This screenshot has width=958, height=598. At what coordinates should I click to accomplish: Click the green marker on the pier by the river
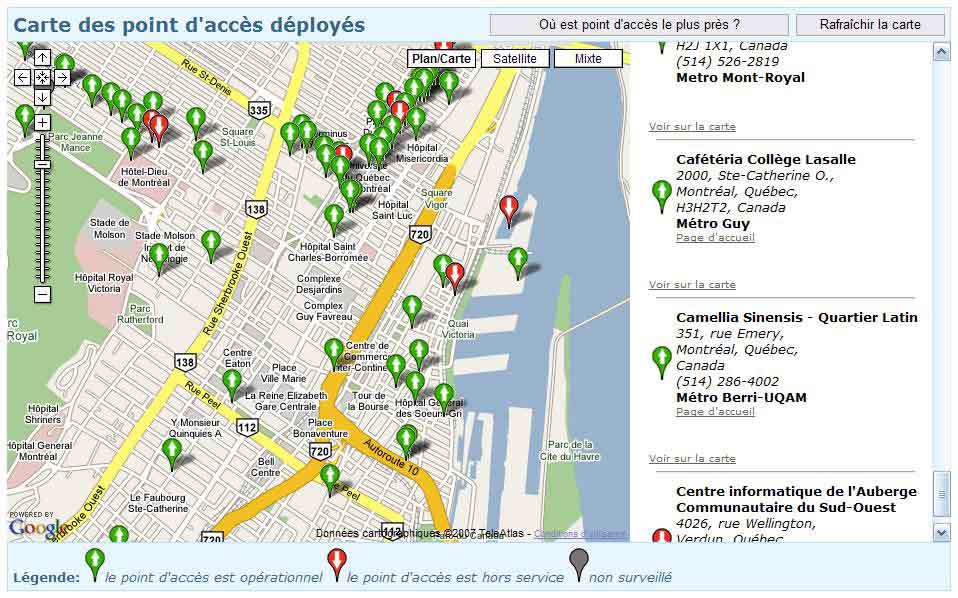click(x=517, y=261)
